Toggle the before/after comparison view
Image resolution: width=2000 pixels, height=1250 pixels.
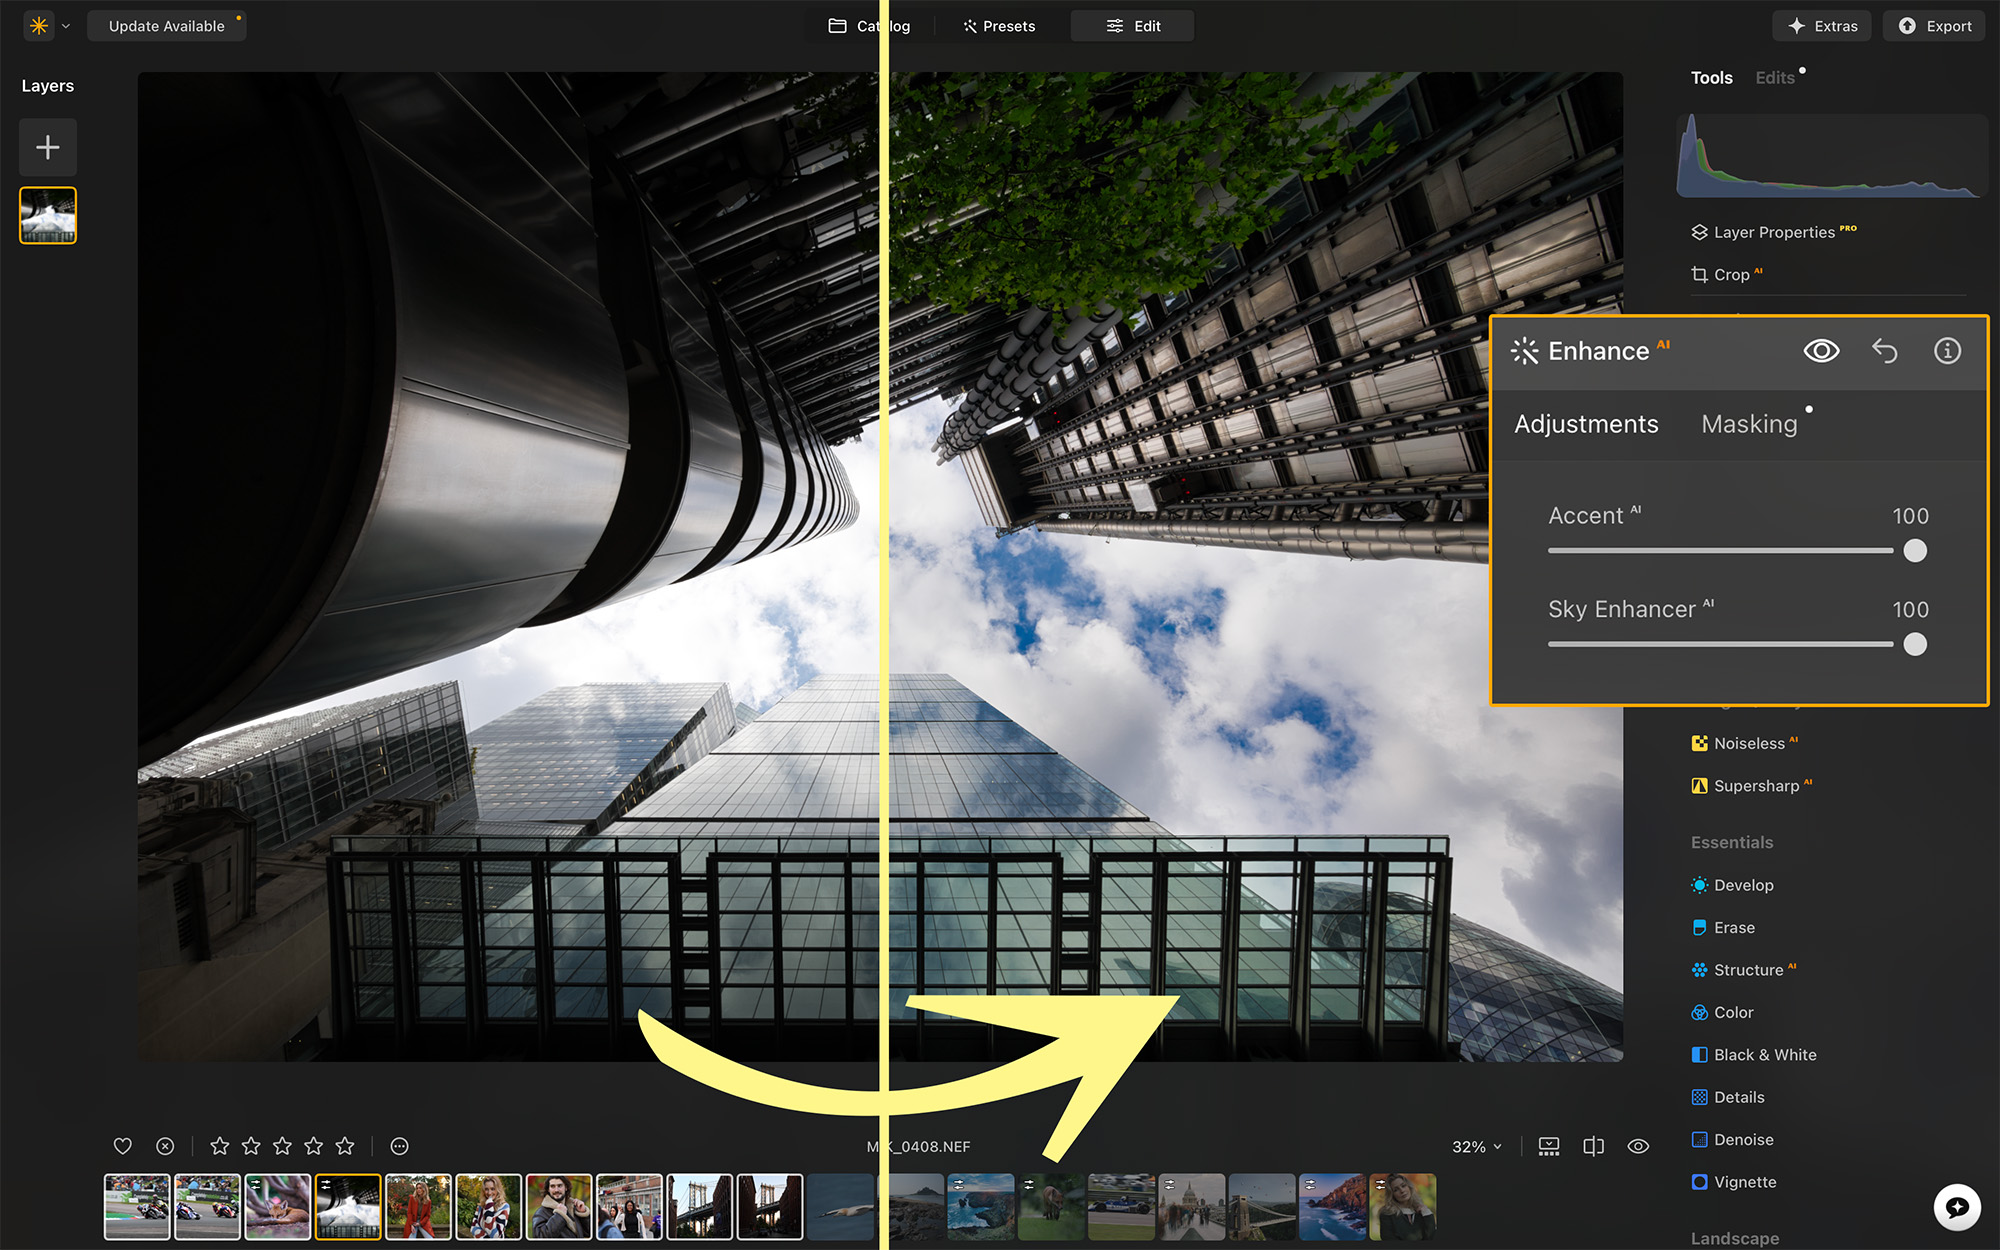1593,1146
